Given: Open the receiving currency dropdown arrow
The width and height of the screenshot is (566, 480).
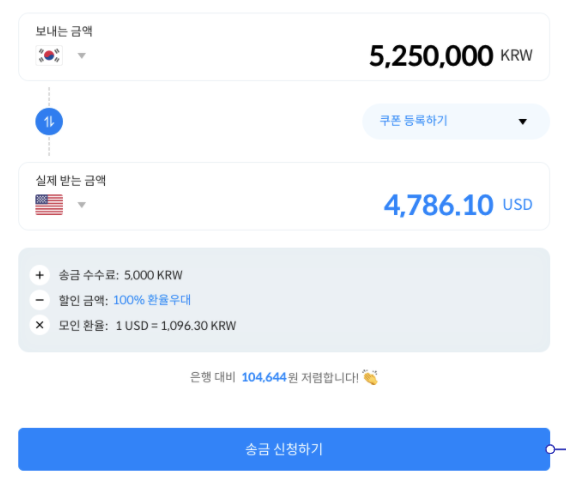Looking at the screenshot, I should pos(82,205).
